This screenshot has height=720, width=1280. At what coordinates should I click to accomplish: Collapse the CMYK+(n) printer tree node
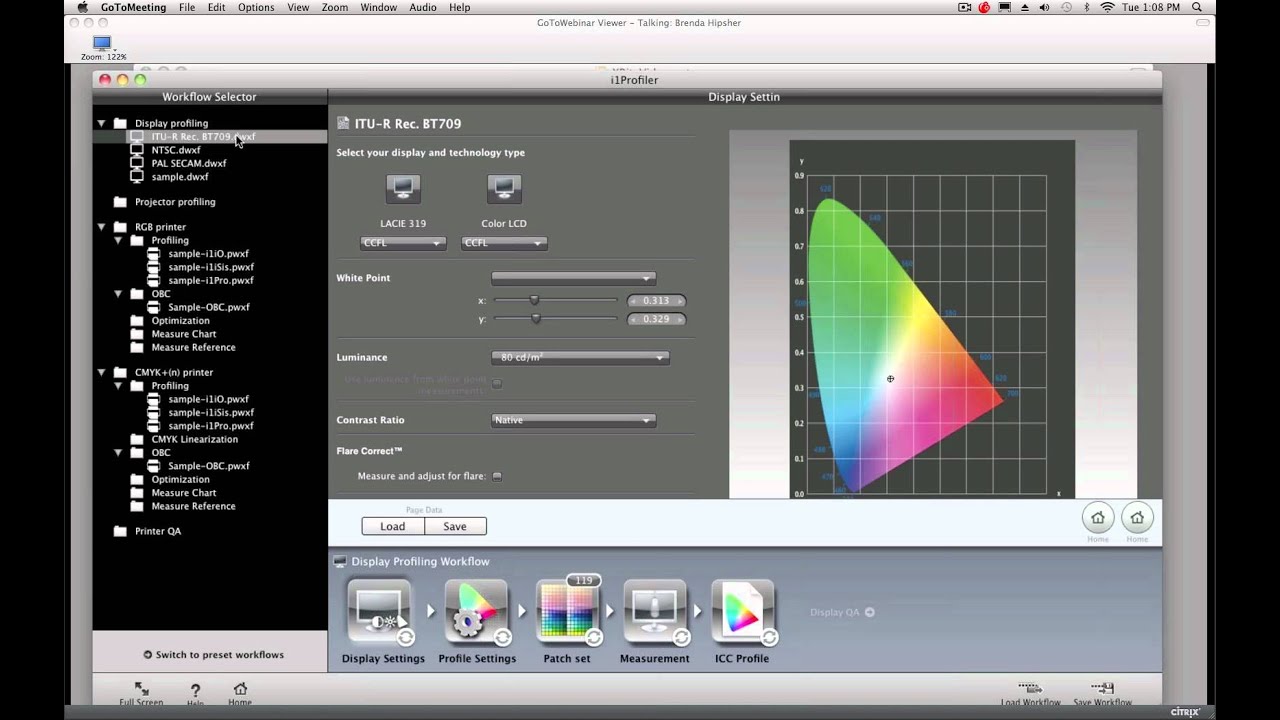coord(101,372)
